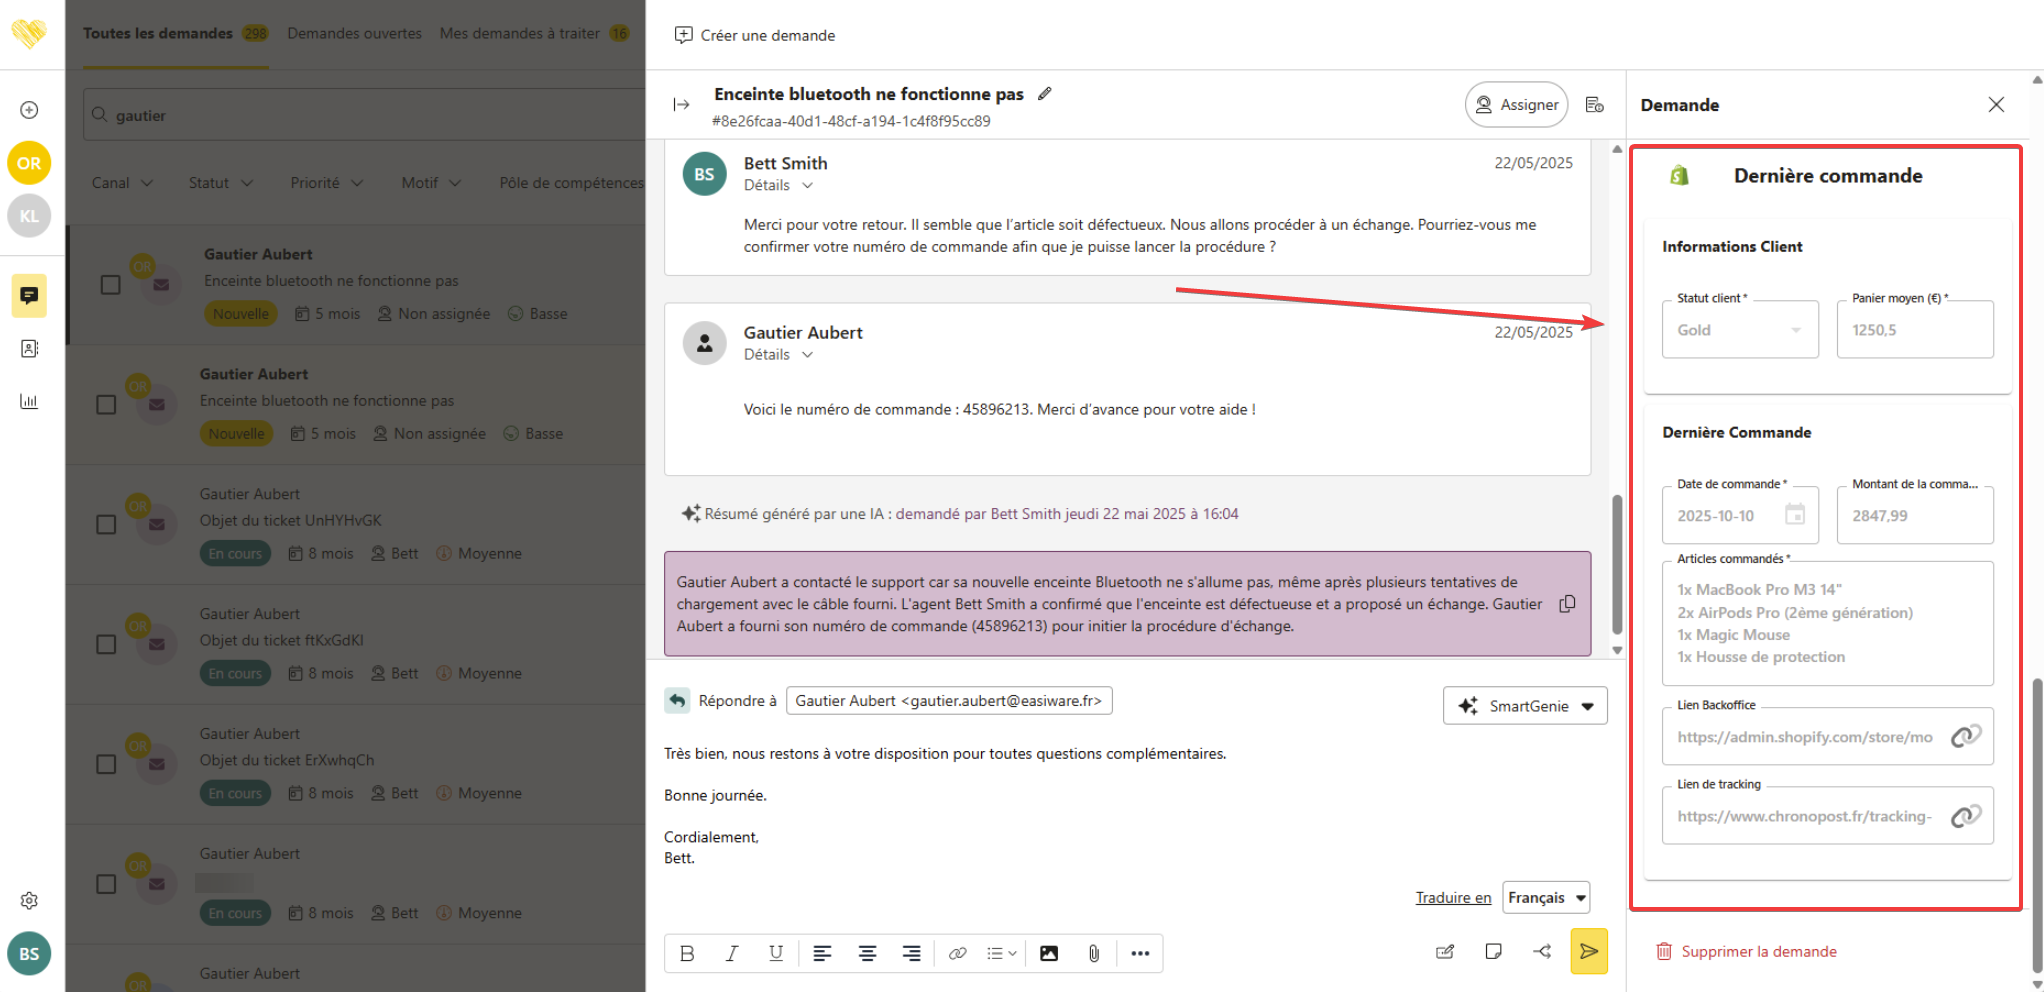
Task: Select checkbox for first Gautier Aubert ticket
Action: coord(111,285)
